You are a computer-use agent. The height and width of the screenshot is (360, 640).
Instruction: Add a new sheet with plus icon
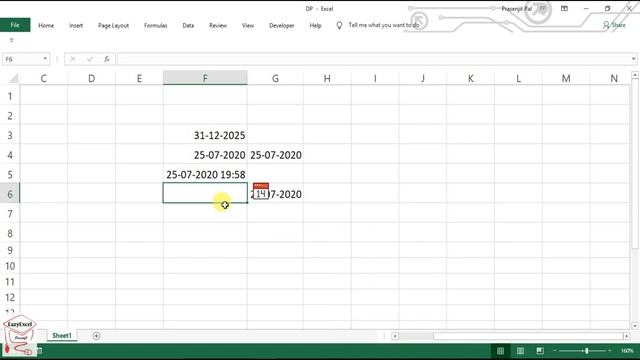click(x=96, y=336)
